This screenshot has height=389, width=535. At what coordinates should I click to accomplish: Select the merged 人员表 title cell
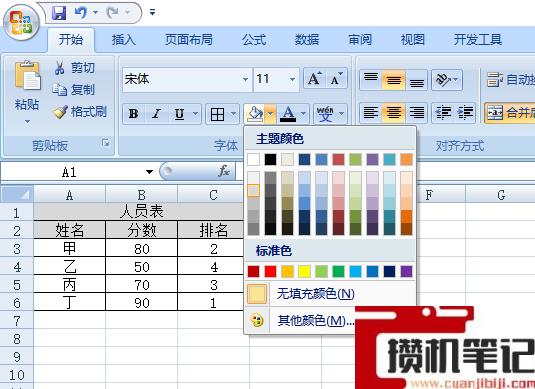click(141, 212)
